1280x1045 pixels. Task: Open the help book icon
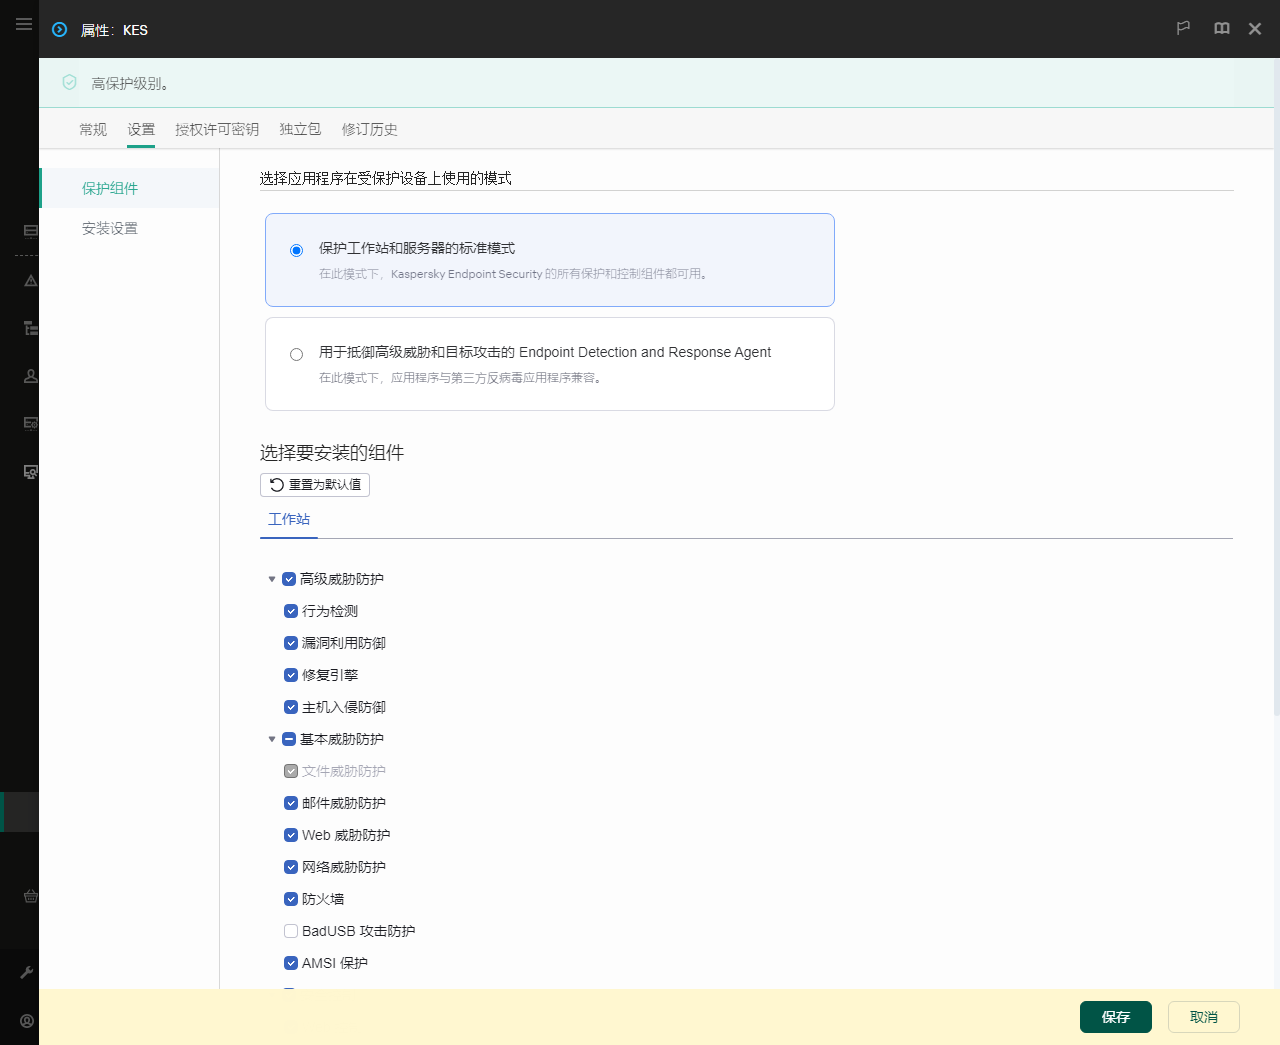click(1221, 29)
